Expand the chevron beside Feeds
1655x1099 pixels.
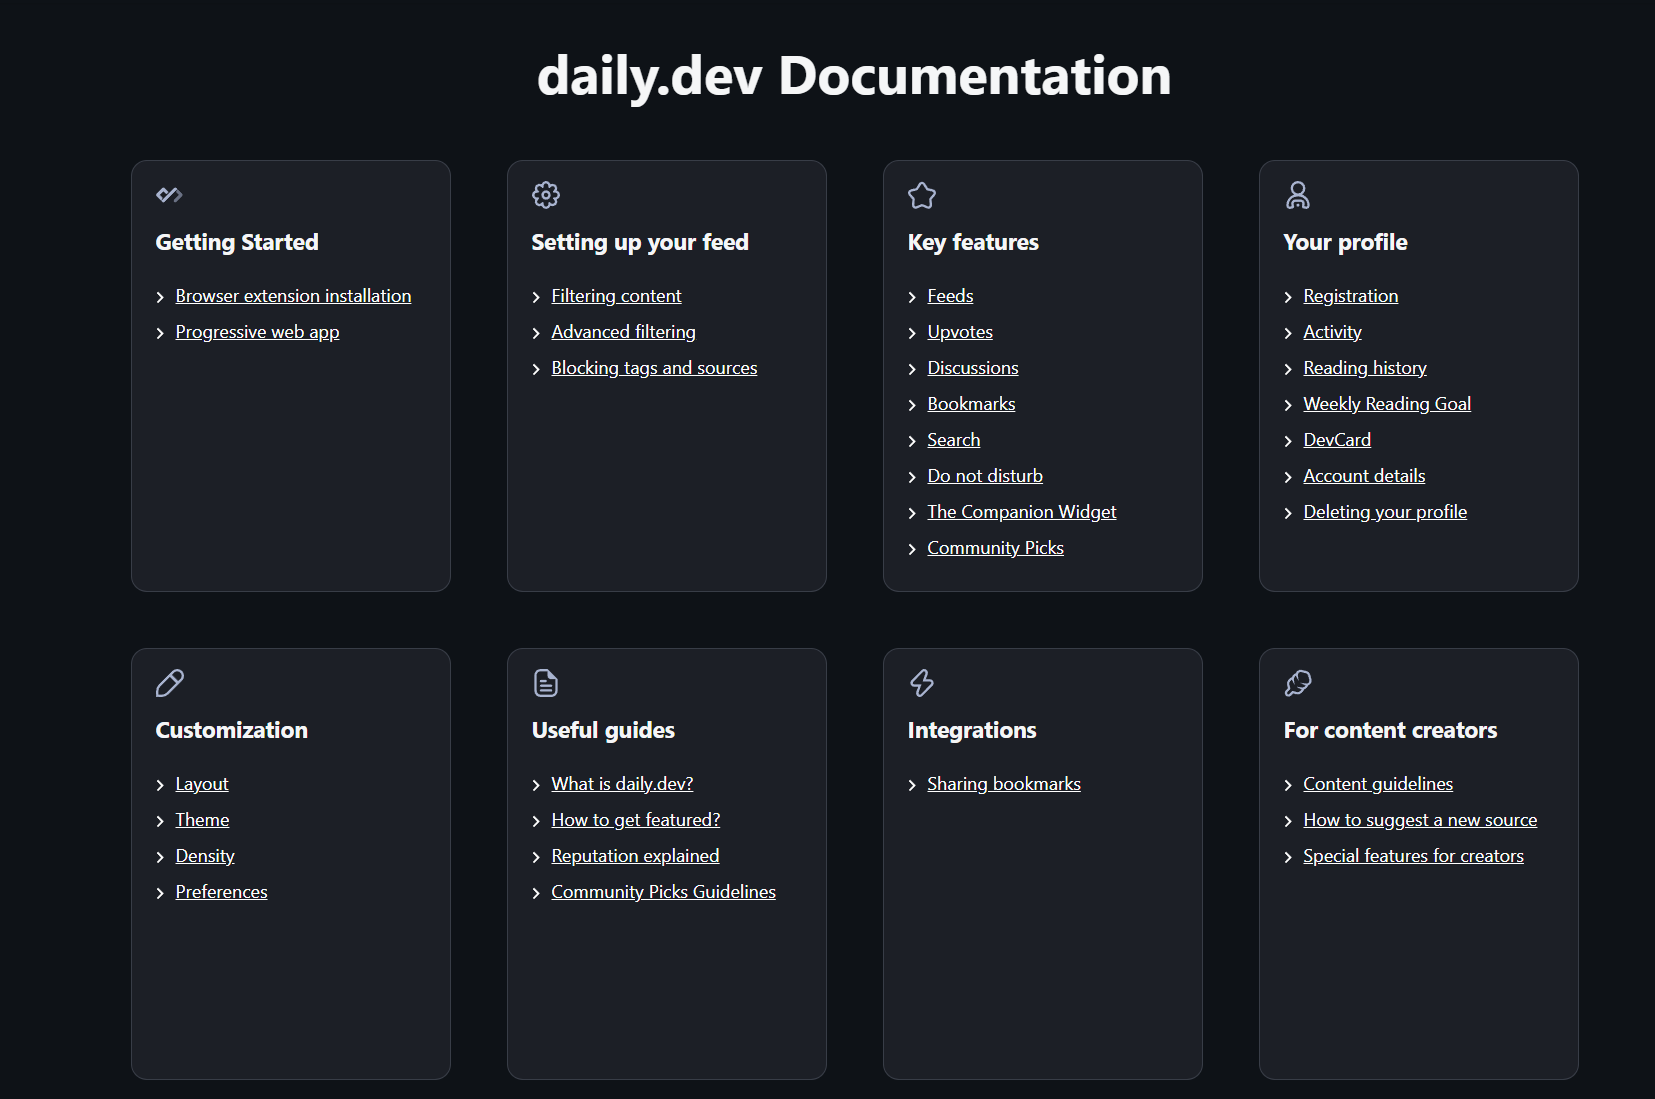pyautogui.click(x=912, y=296)
